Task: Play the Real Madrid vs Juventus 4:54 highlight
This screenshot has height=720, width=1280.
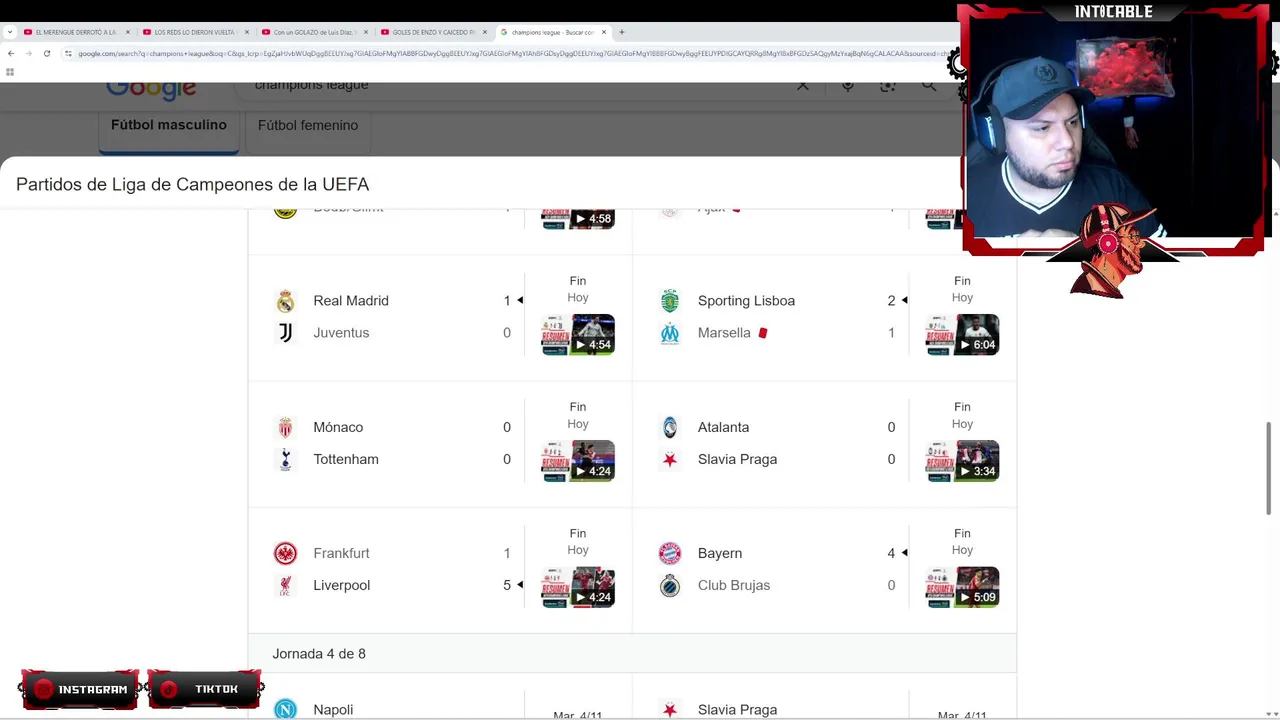Action: click(578, 335)
